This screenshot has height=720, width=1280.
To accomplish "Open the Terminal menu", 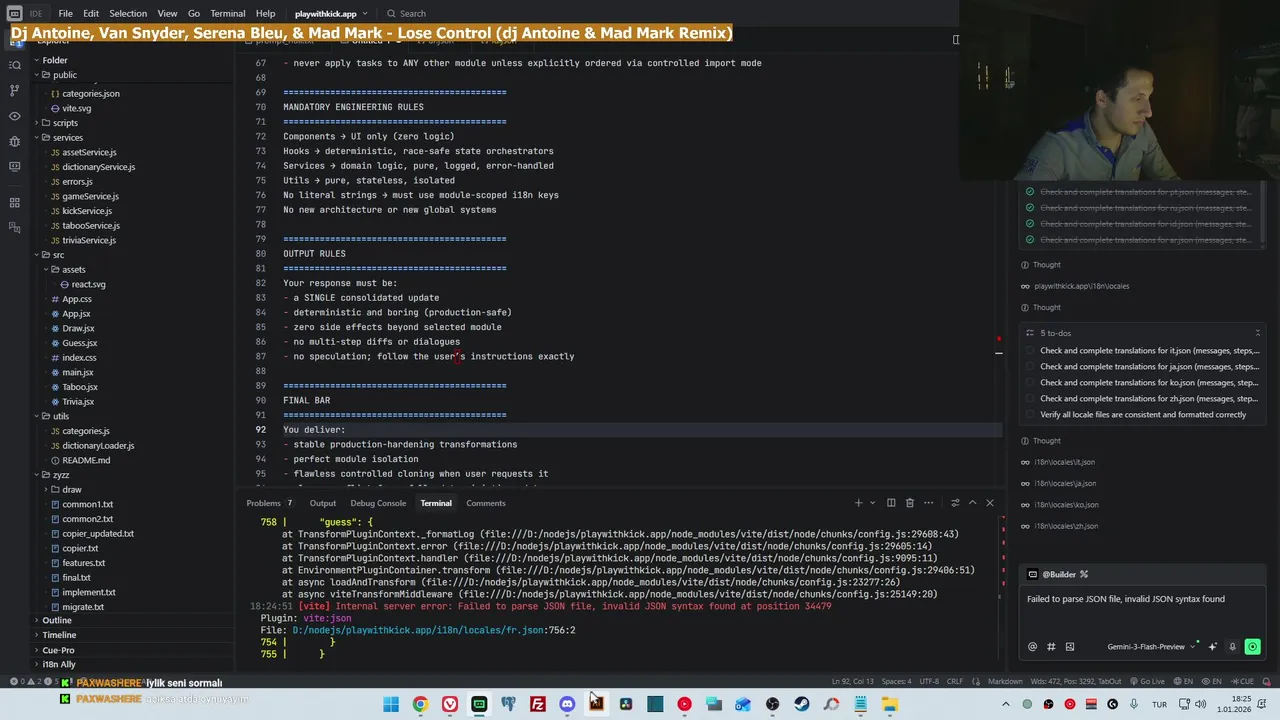I will pos(227,13).
